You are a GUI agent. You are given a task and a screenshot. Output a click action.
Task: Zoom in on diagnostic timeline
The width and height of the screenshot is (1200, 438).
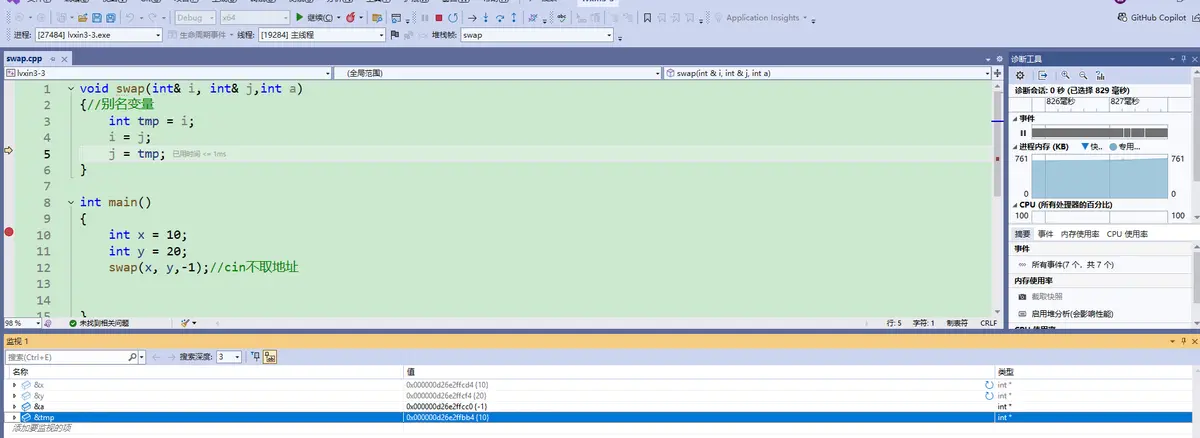[1065, 75]
